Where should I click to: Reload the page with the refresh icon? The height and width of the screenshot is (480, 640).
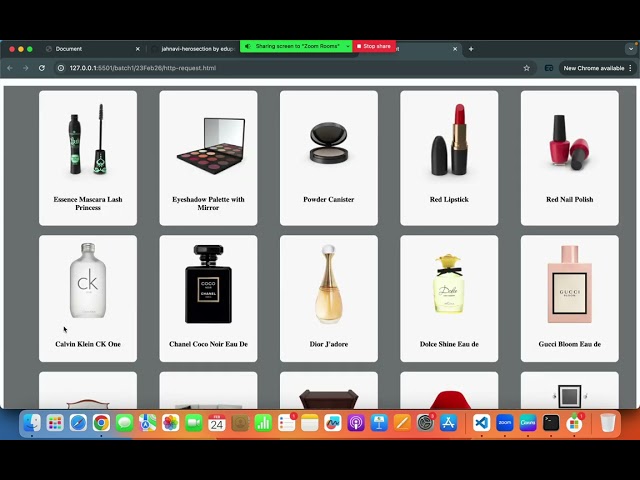click(x=42, y=68)
